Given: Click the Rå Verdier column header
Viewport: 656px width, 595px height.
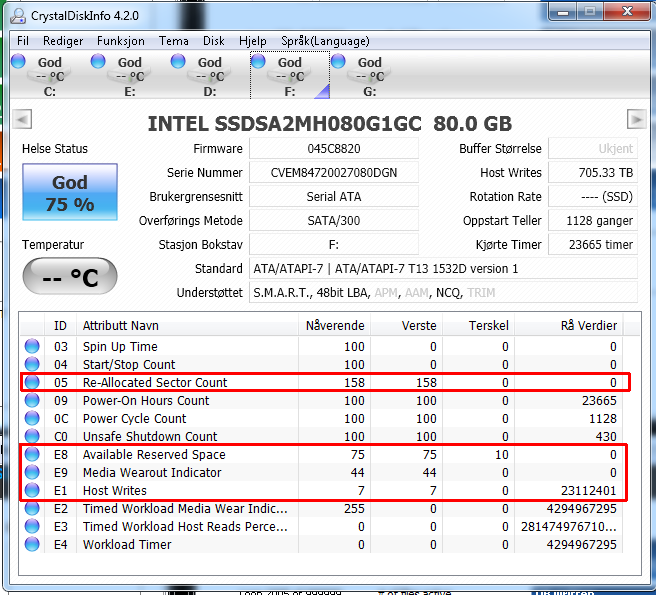Looking at the screenshot, I should point(569,326).
